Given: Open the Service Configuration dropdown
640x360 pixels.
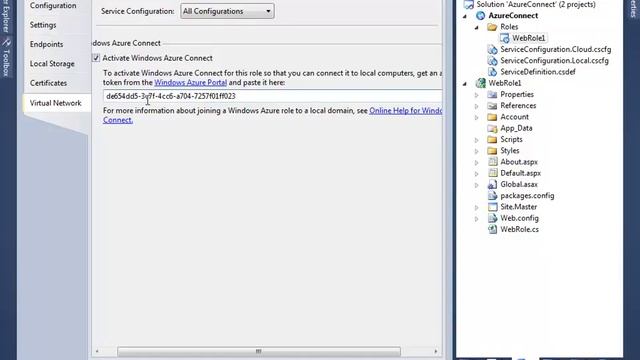Looking at the screenshot, I should tap(227, 11).
